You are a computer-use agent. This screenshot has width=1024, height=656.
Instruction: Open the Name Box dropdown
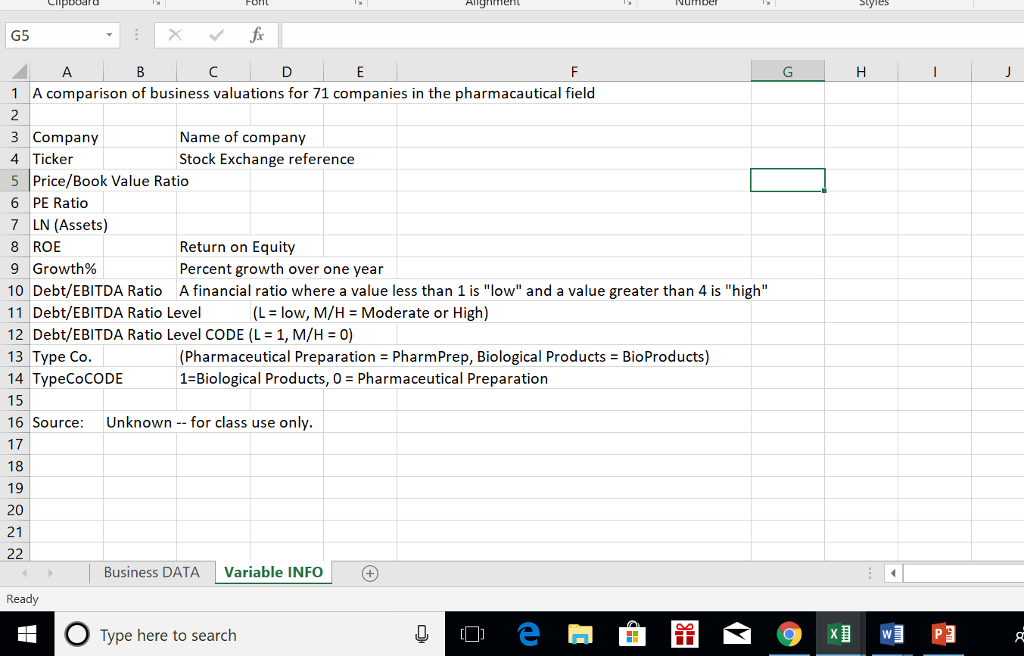point(110,35)
